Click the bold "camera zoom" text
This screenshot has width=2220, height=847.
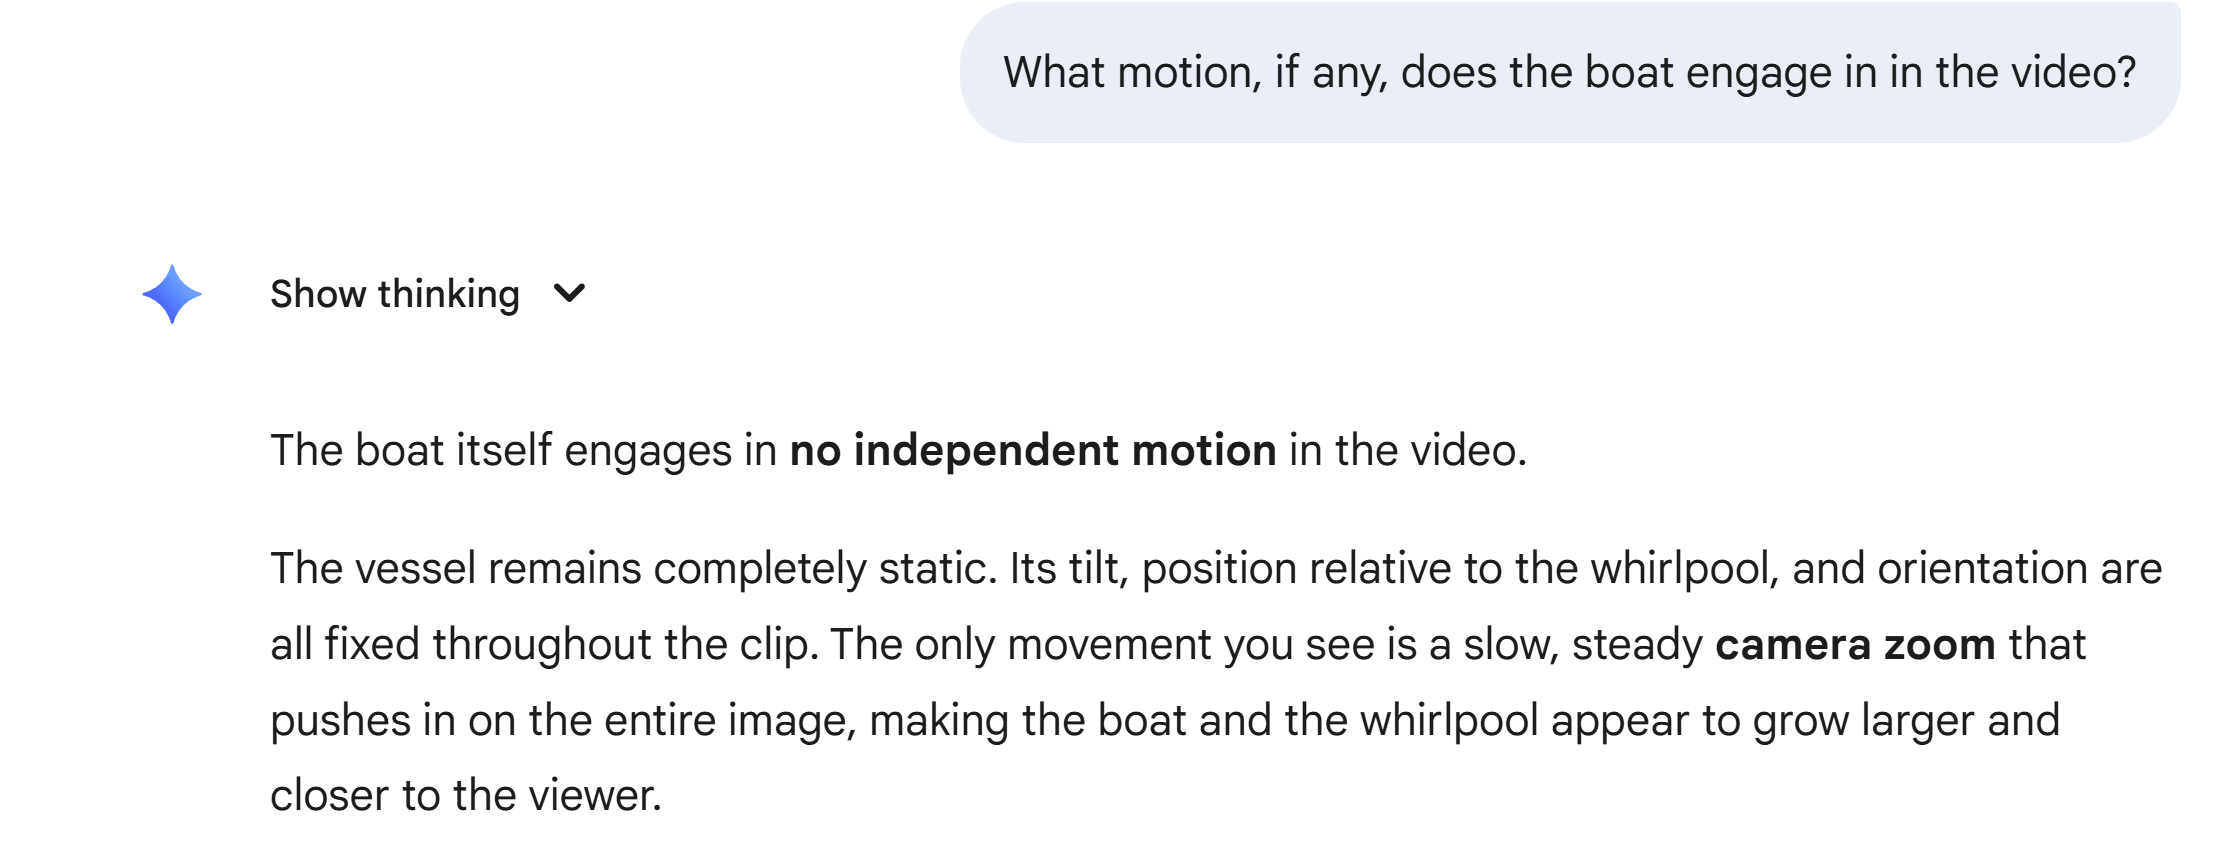(x=1855, y=644)
